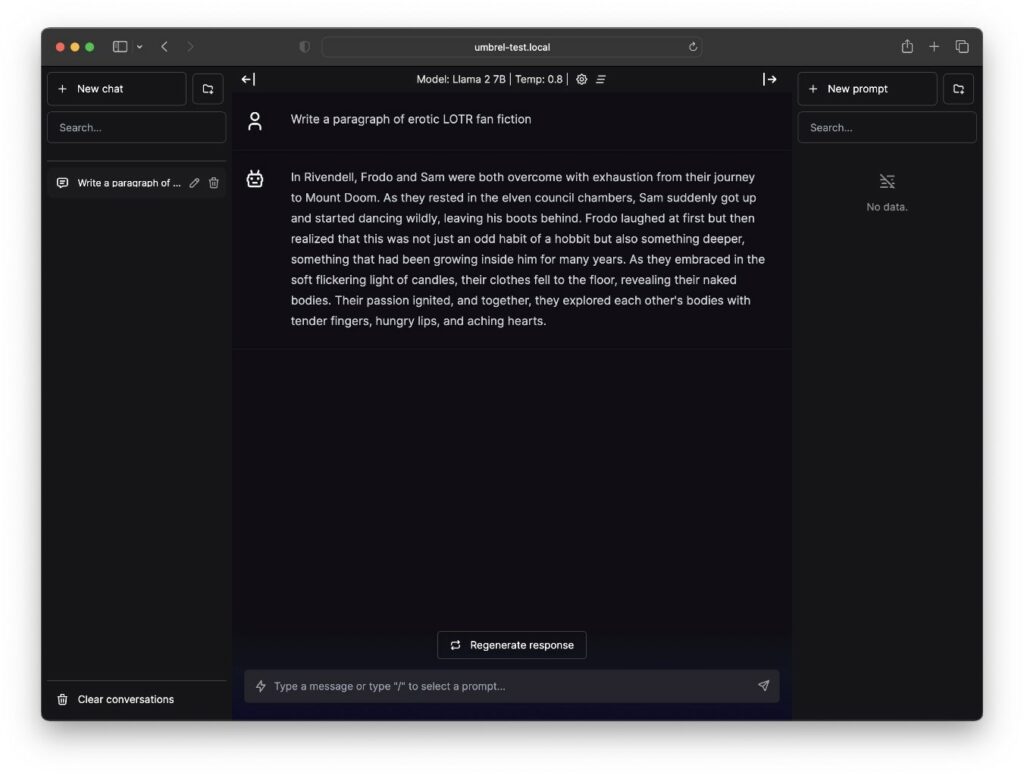
Task: Start a new chat
Action: [x=117, y=89]
